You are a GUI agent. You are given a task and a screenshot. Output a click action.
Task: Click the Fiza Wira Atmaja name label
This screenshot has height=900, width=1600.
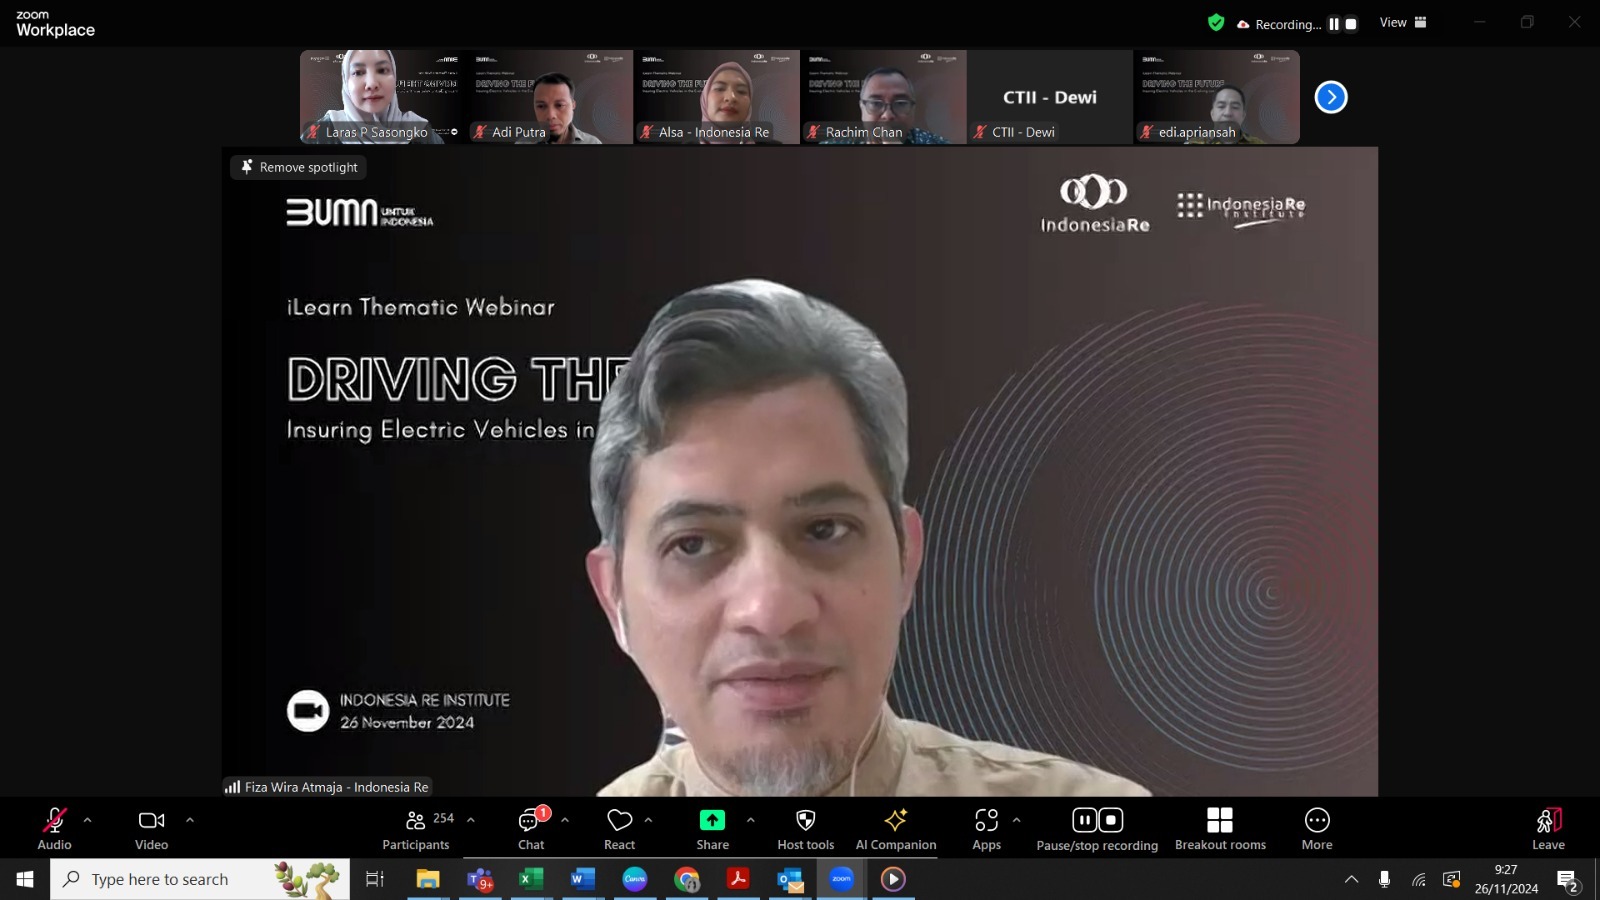click(327, 787)
